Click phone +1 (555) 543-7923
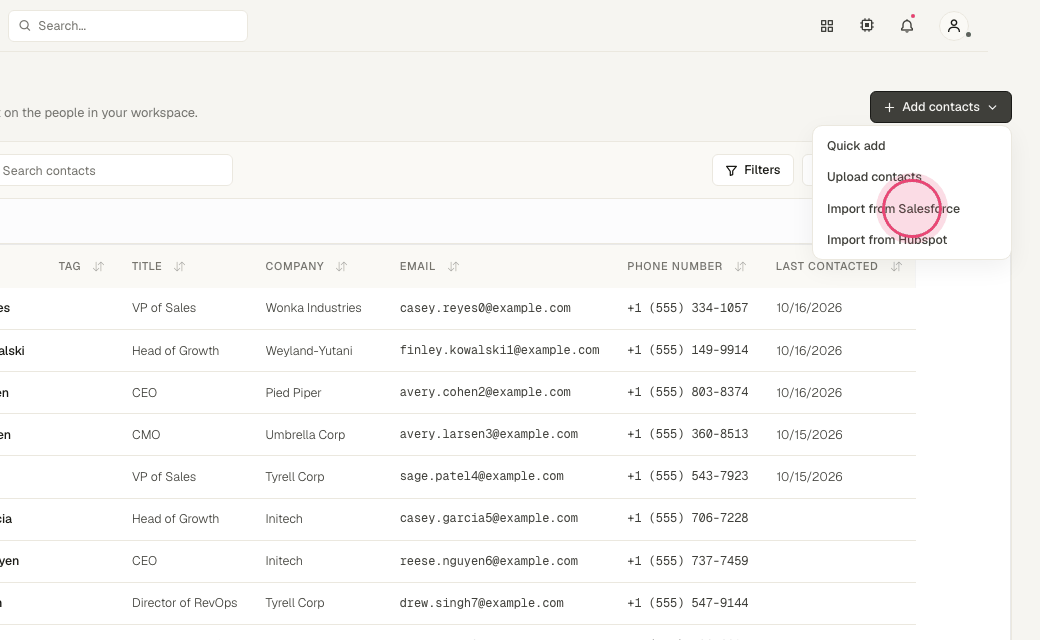1040x640 pixels. (x=688, y=476)
